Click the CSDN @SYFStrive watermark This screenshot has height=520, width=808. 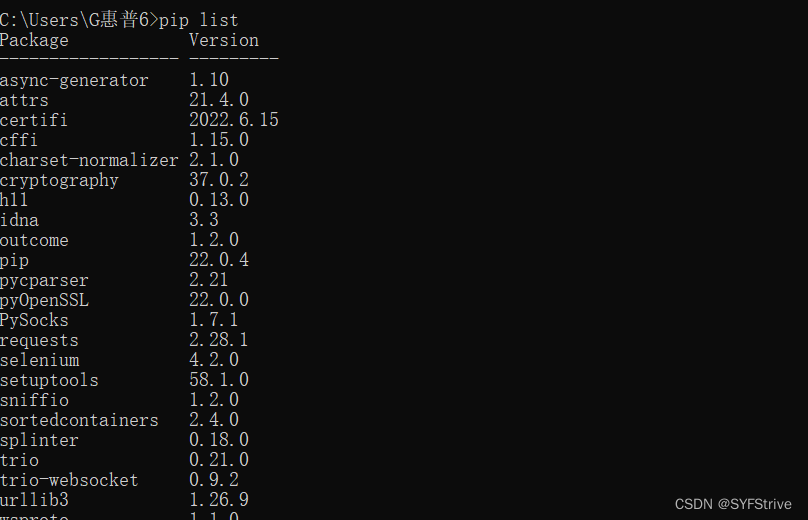[733, 504]
